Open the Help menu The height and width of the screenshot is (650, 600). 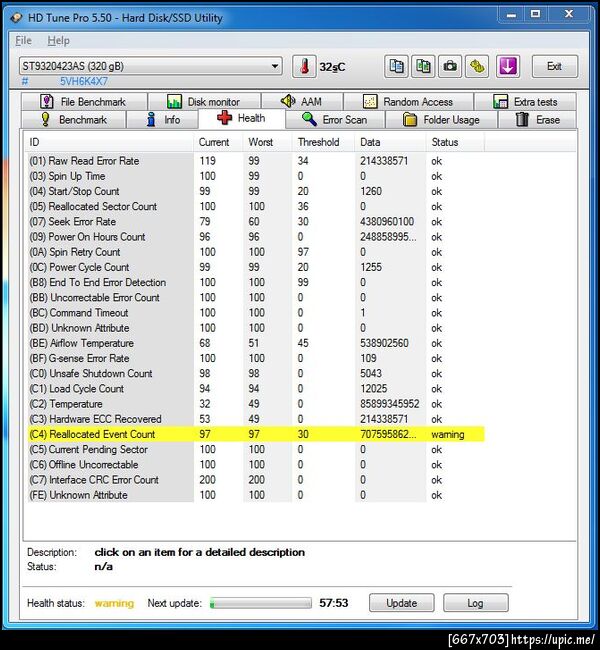tap(58, 41)
